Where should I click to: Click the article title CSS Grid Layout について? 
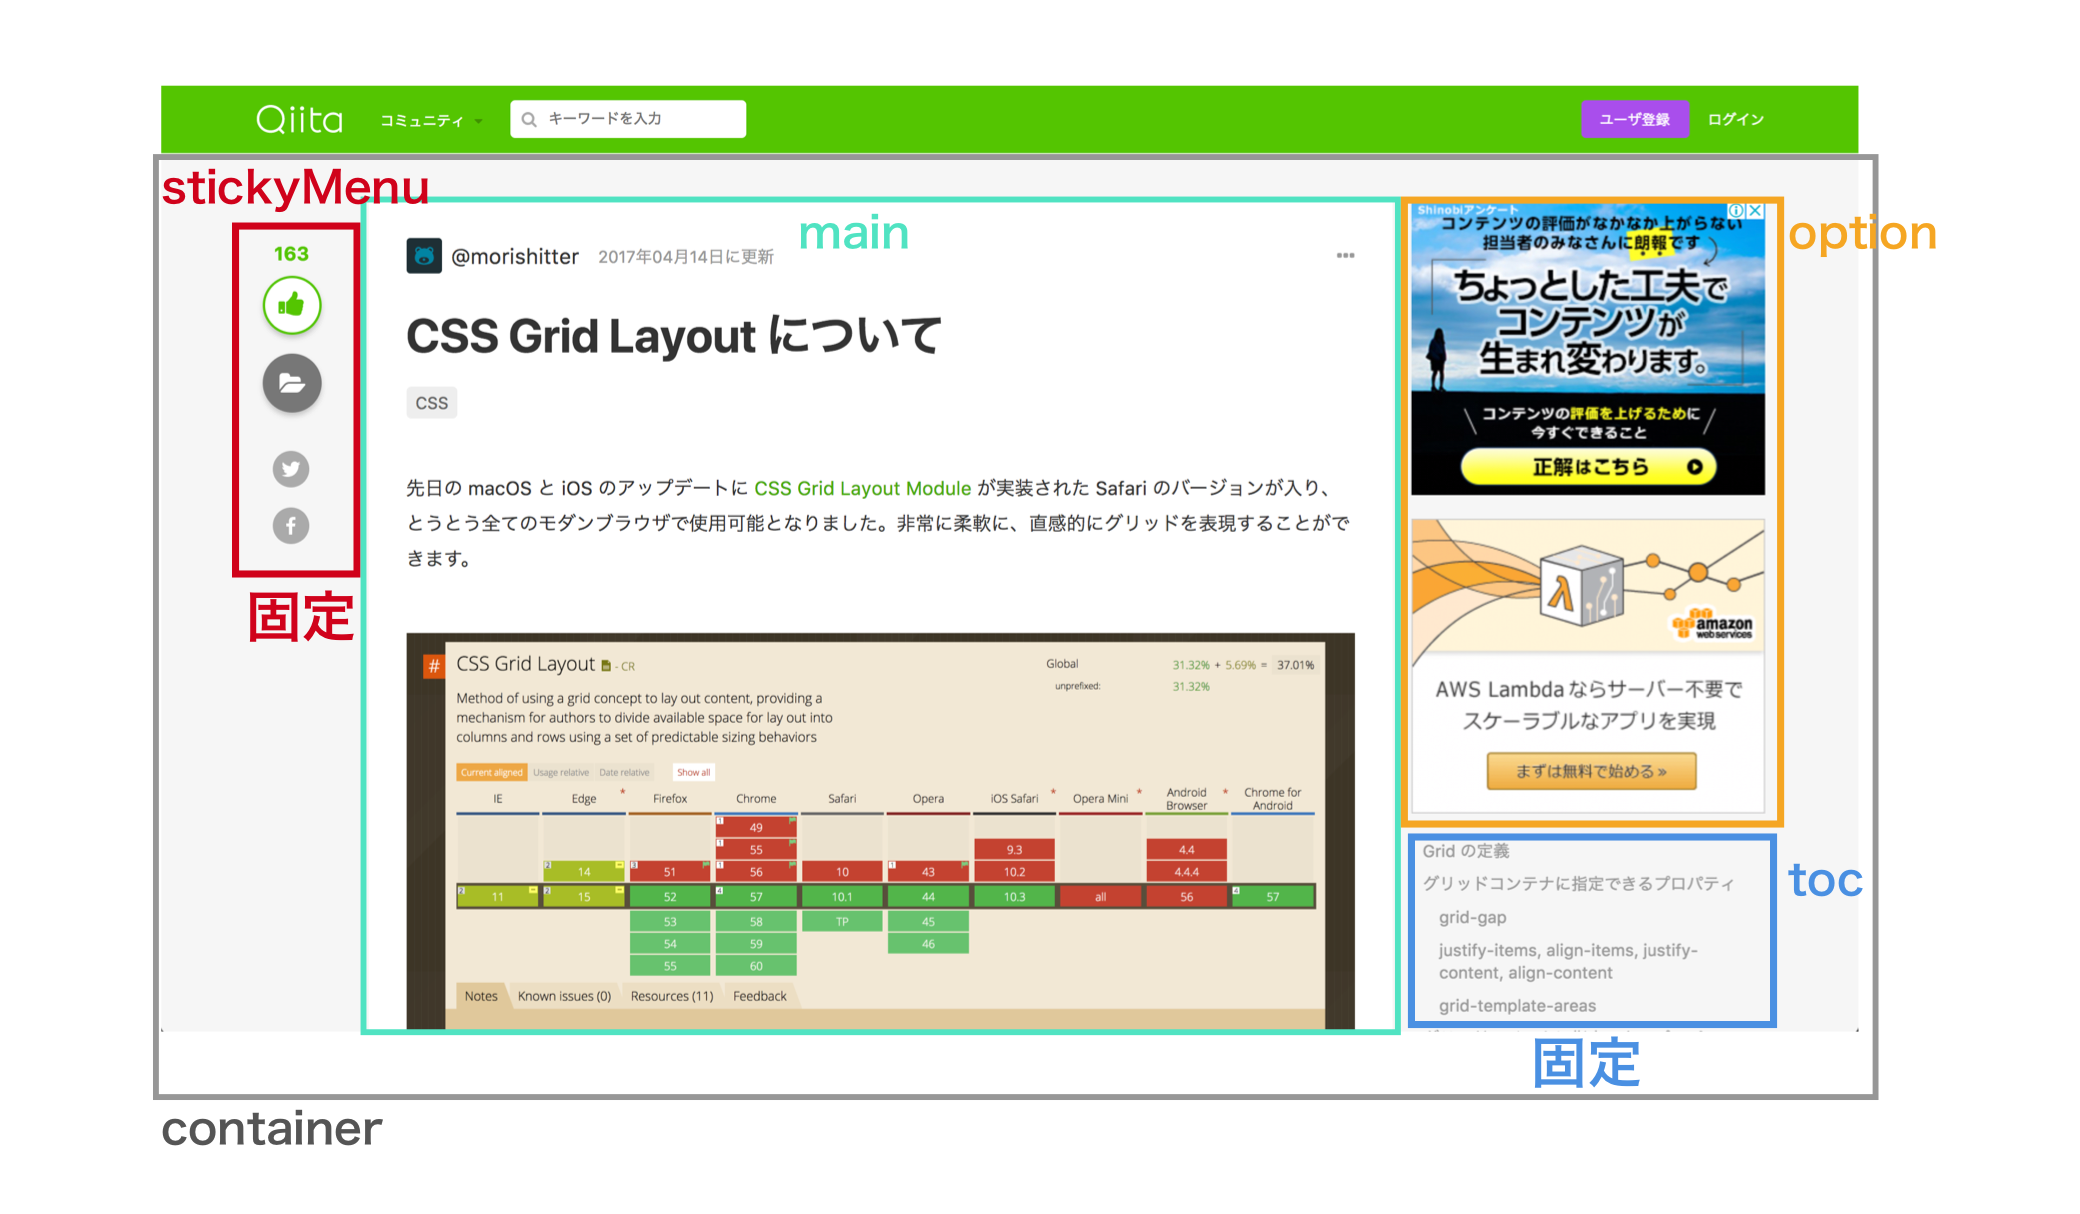(673, 336)
